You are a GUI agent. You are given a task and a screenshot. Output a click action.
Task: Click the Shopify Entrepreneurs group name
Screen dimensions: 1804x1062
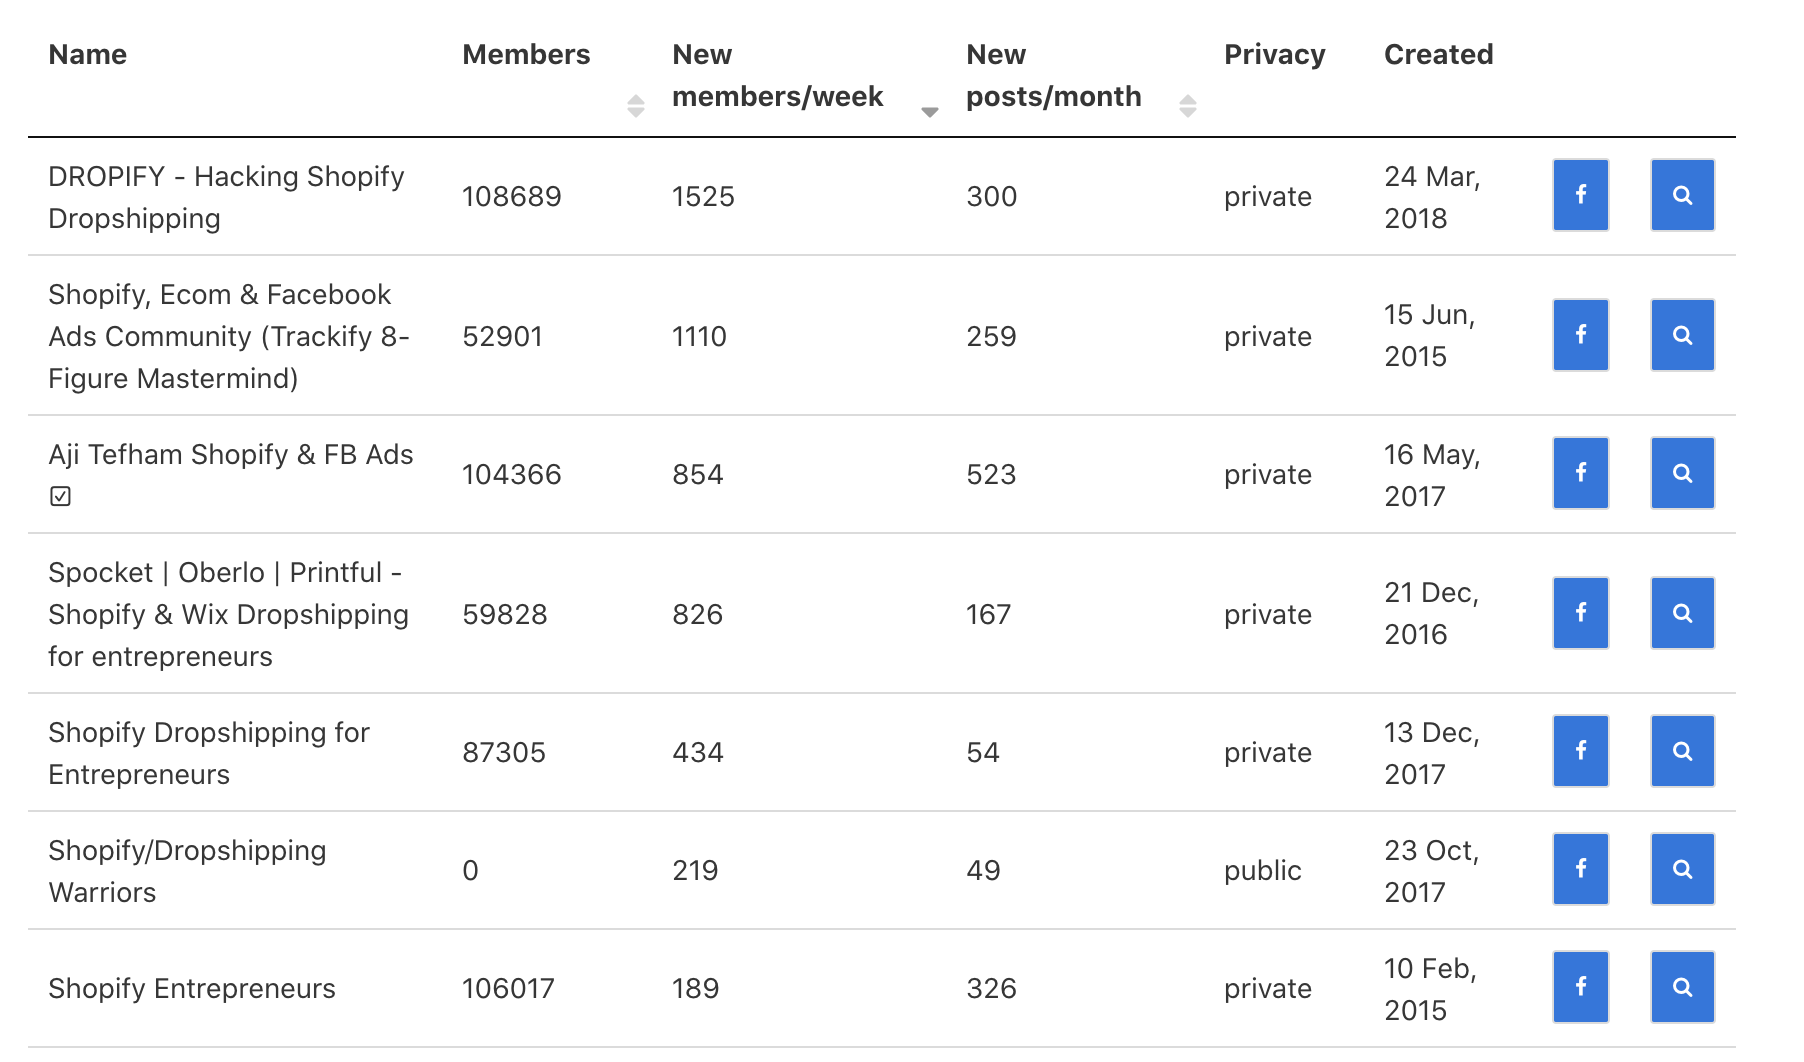click(x=192, y=988)
